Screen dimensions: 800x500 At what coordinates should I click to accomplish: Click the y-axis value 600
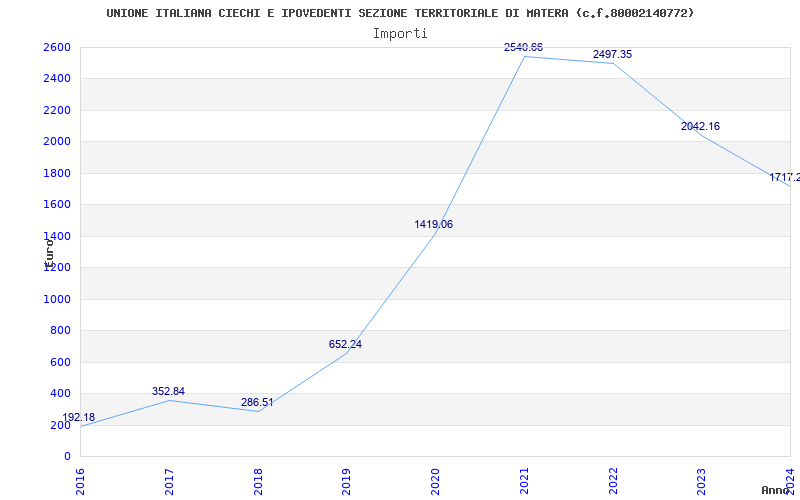click(x=60, y=362)
